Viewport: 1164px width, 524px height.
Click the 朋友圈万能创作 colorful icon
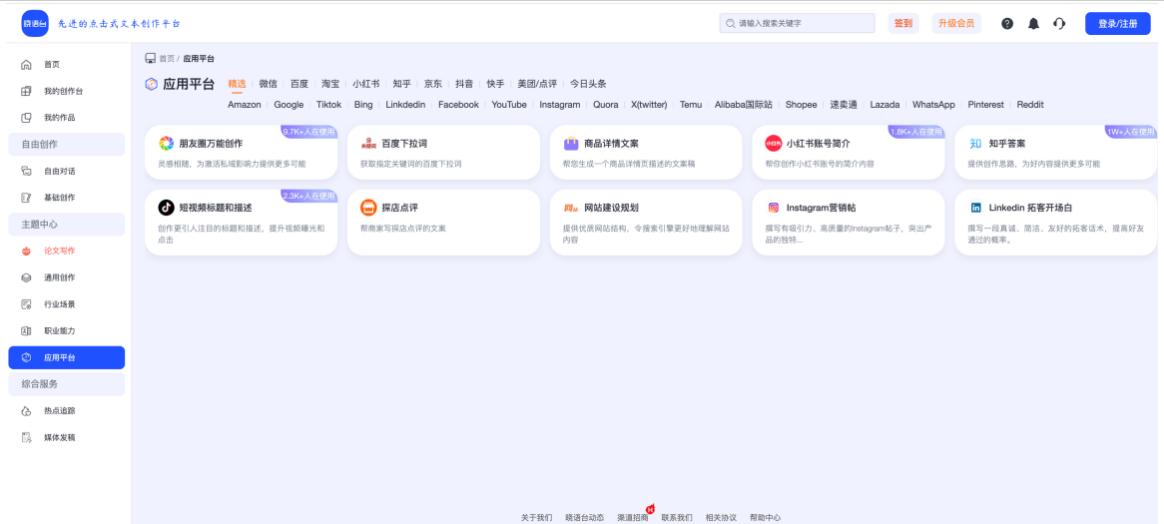coord(166,143)
